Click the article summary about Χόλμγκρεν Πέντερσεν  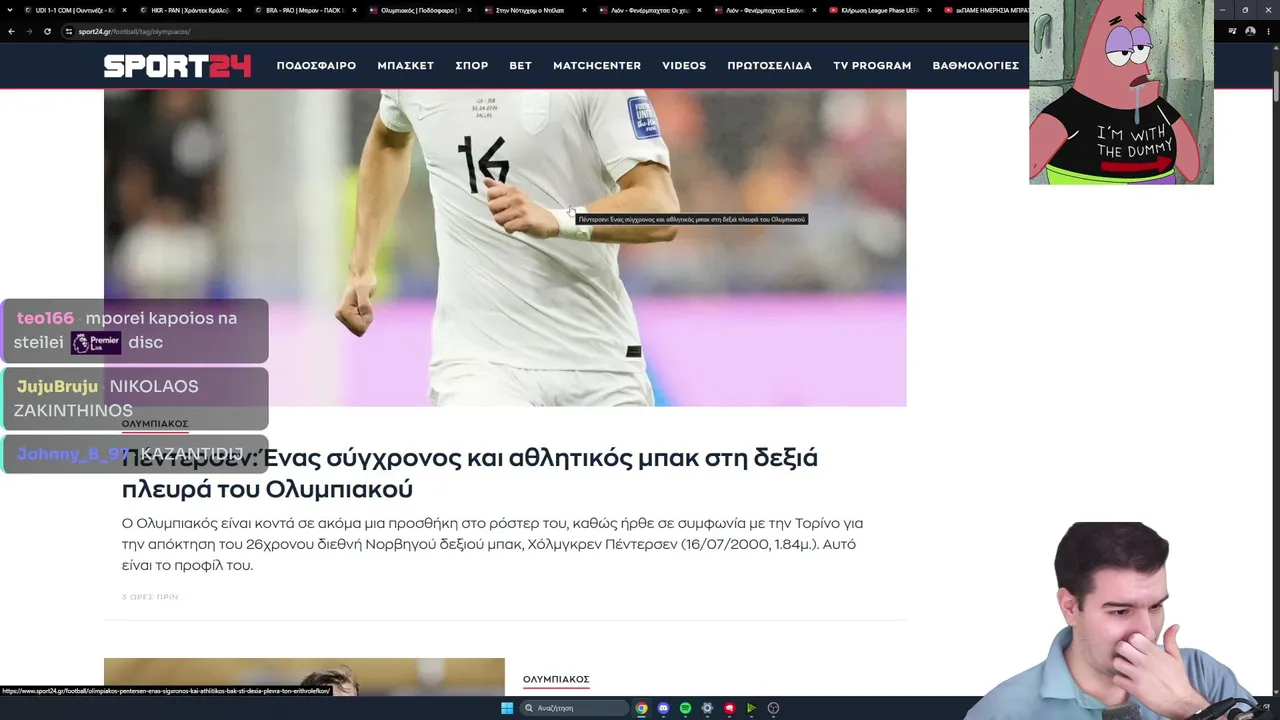tap(492, 544)
